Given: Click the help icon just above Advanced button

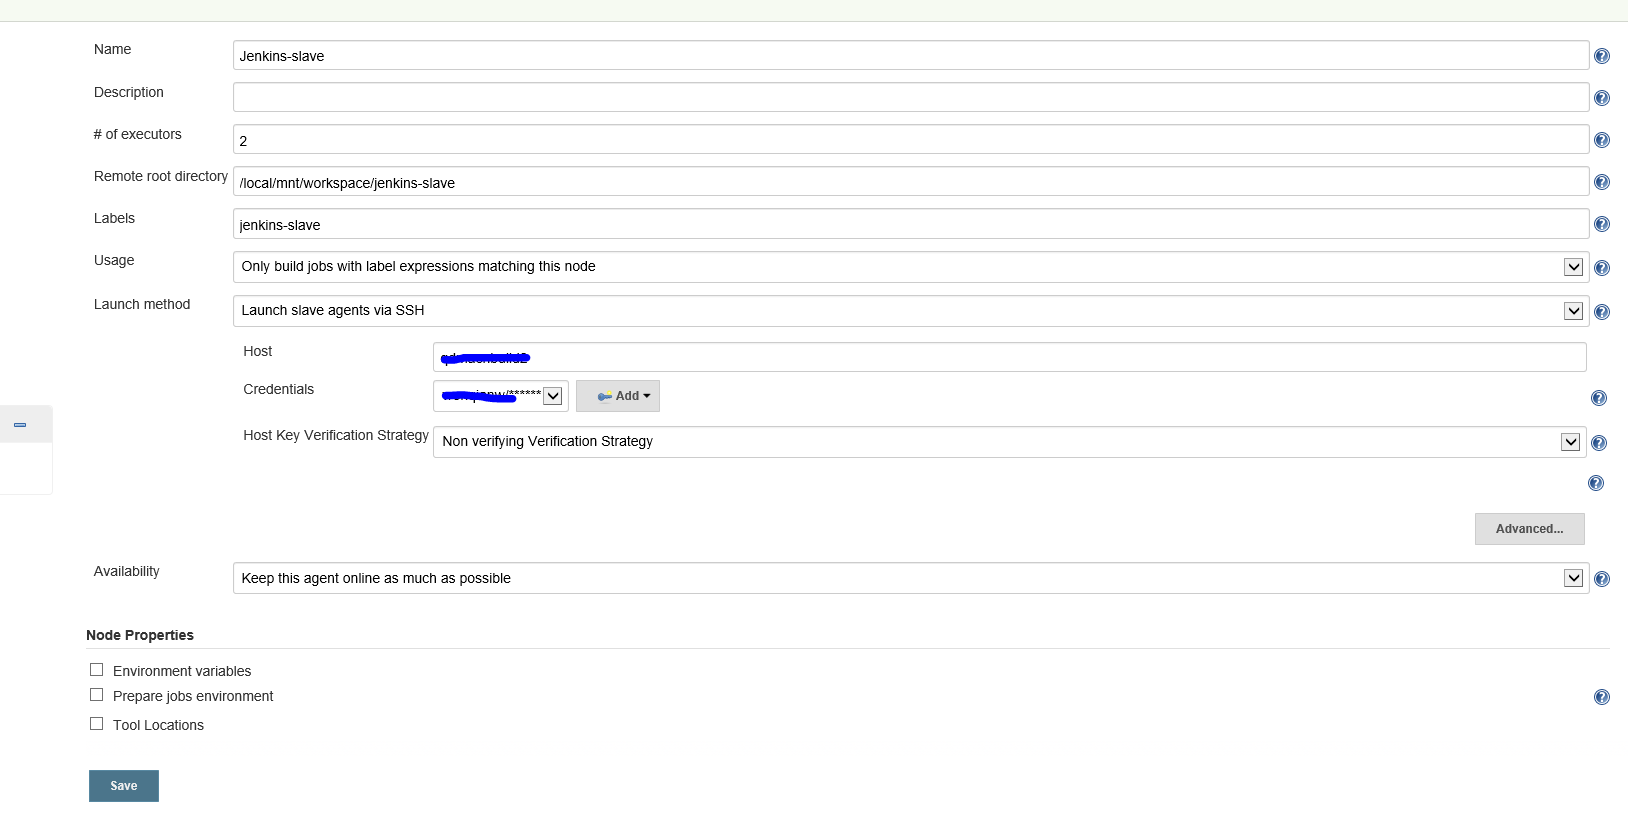Looking at the screenshot, I should coord(1595,483).
